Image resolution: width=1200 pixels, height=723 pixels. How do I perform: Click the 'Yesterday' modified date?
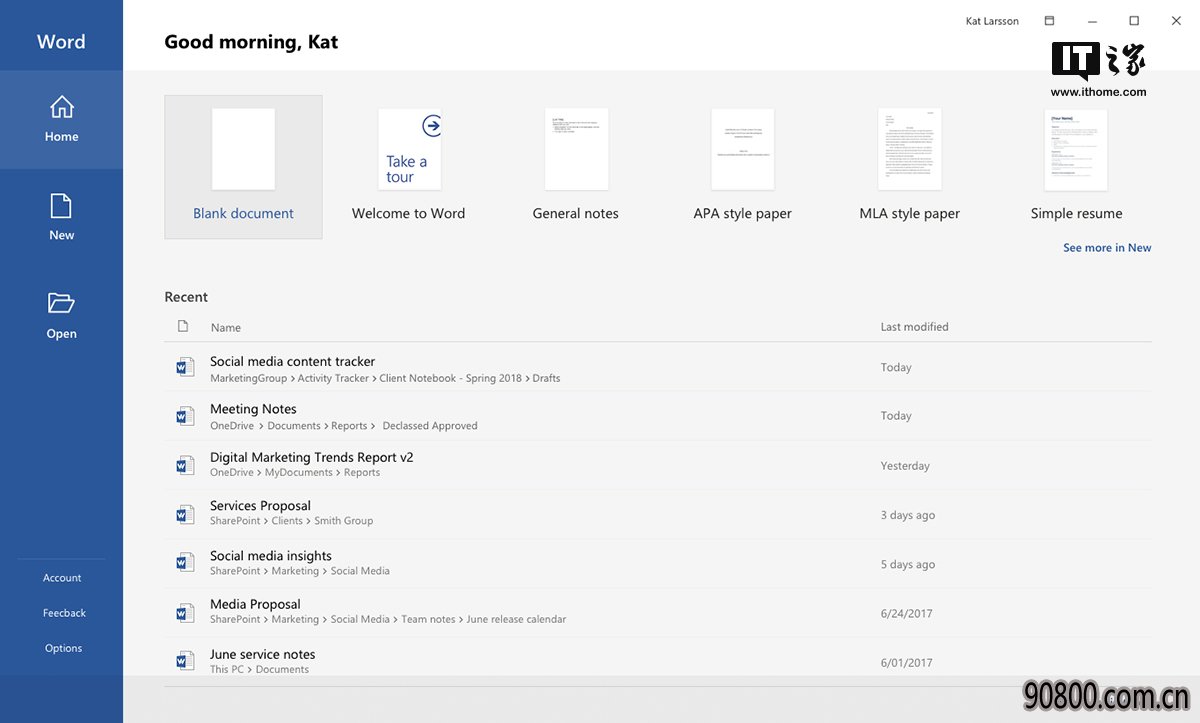[x=905, y=465]
